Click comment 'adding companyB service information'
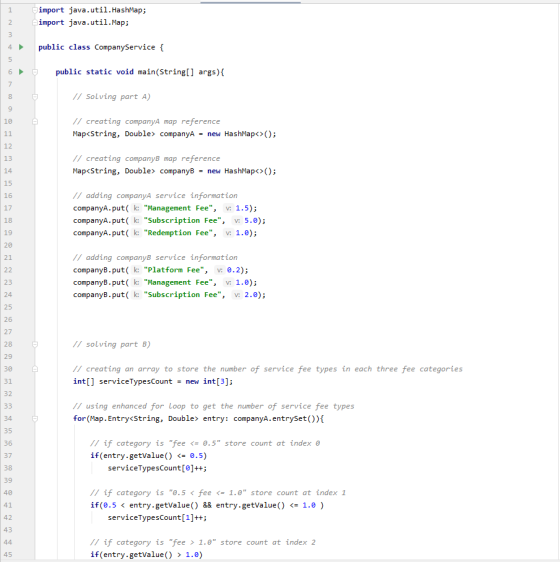The height and width of the screenshot is (562, 560). click(x=155, y=258)
